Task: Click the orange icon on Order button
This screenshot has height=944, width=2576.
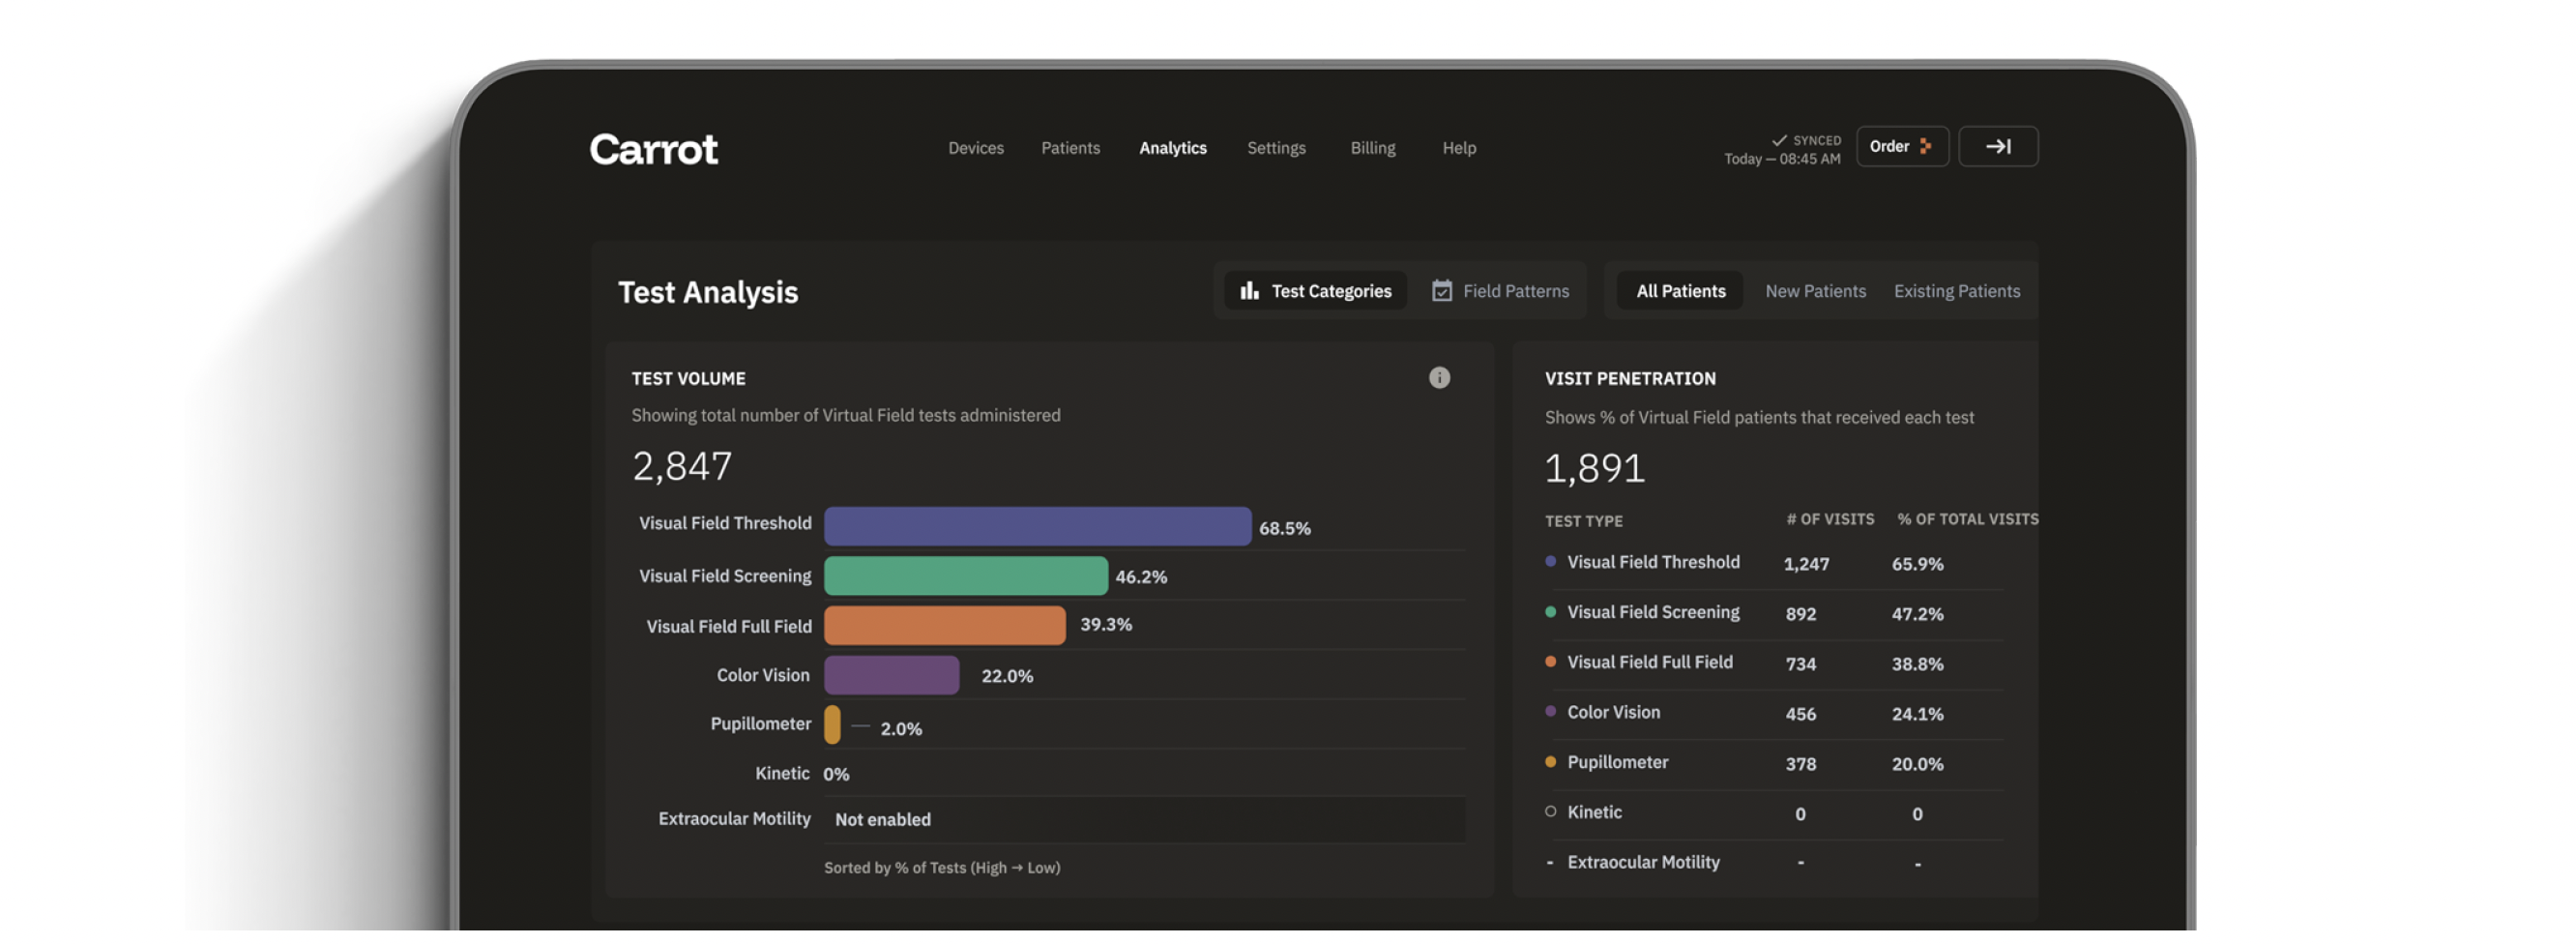Action: 1925,147
